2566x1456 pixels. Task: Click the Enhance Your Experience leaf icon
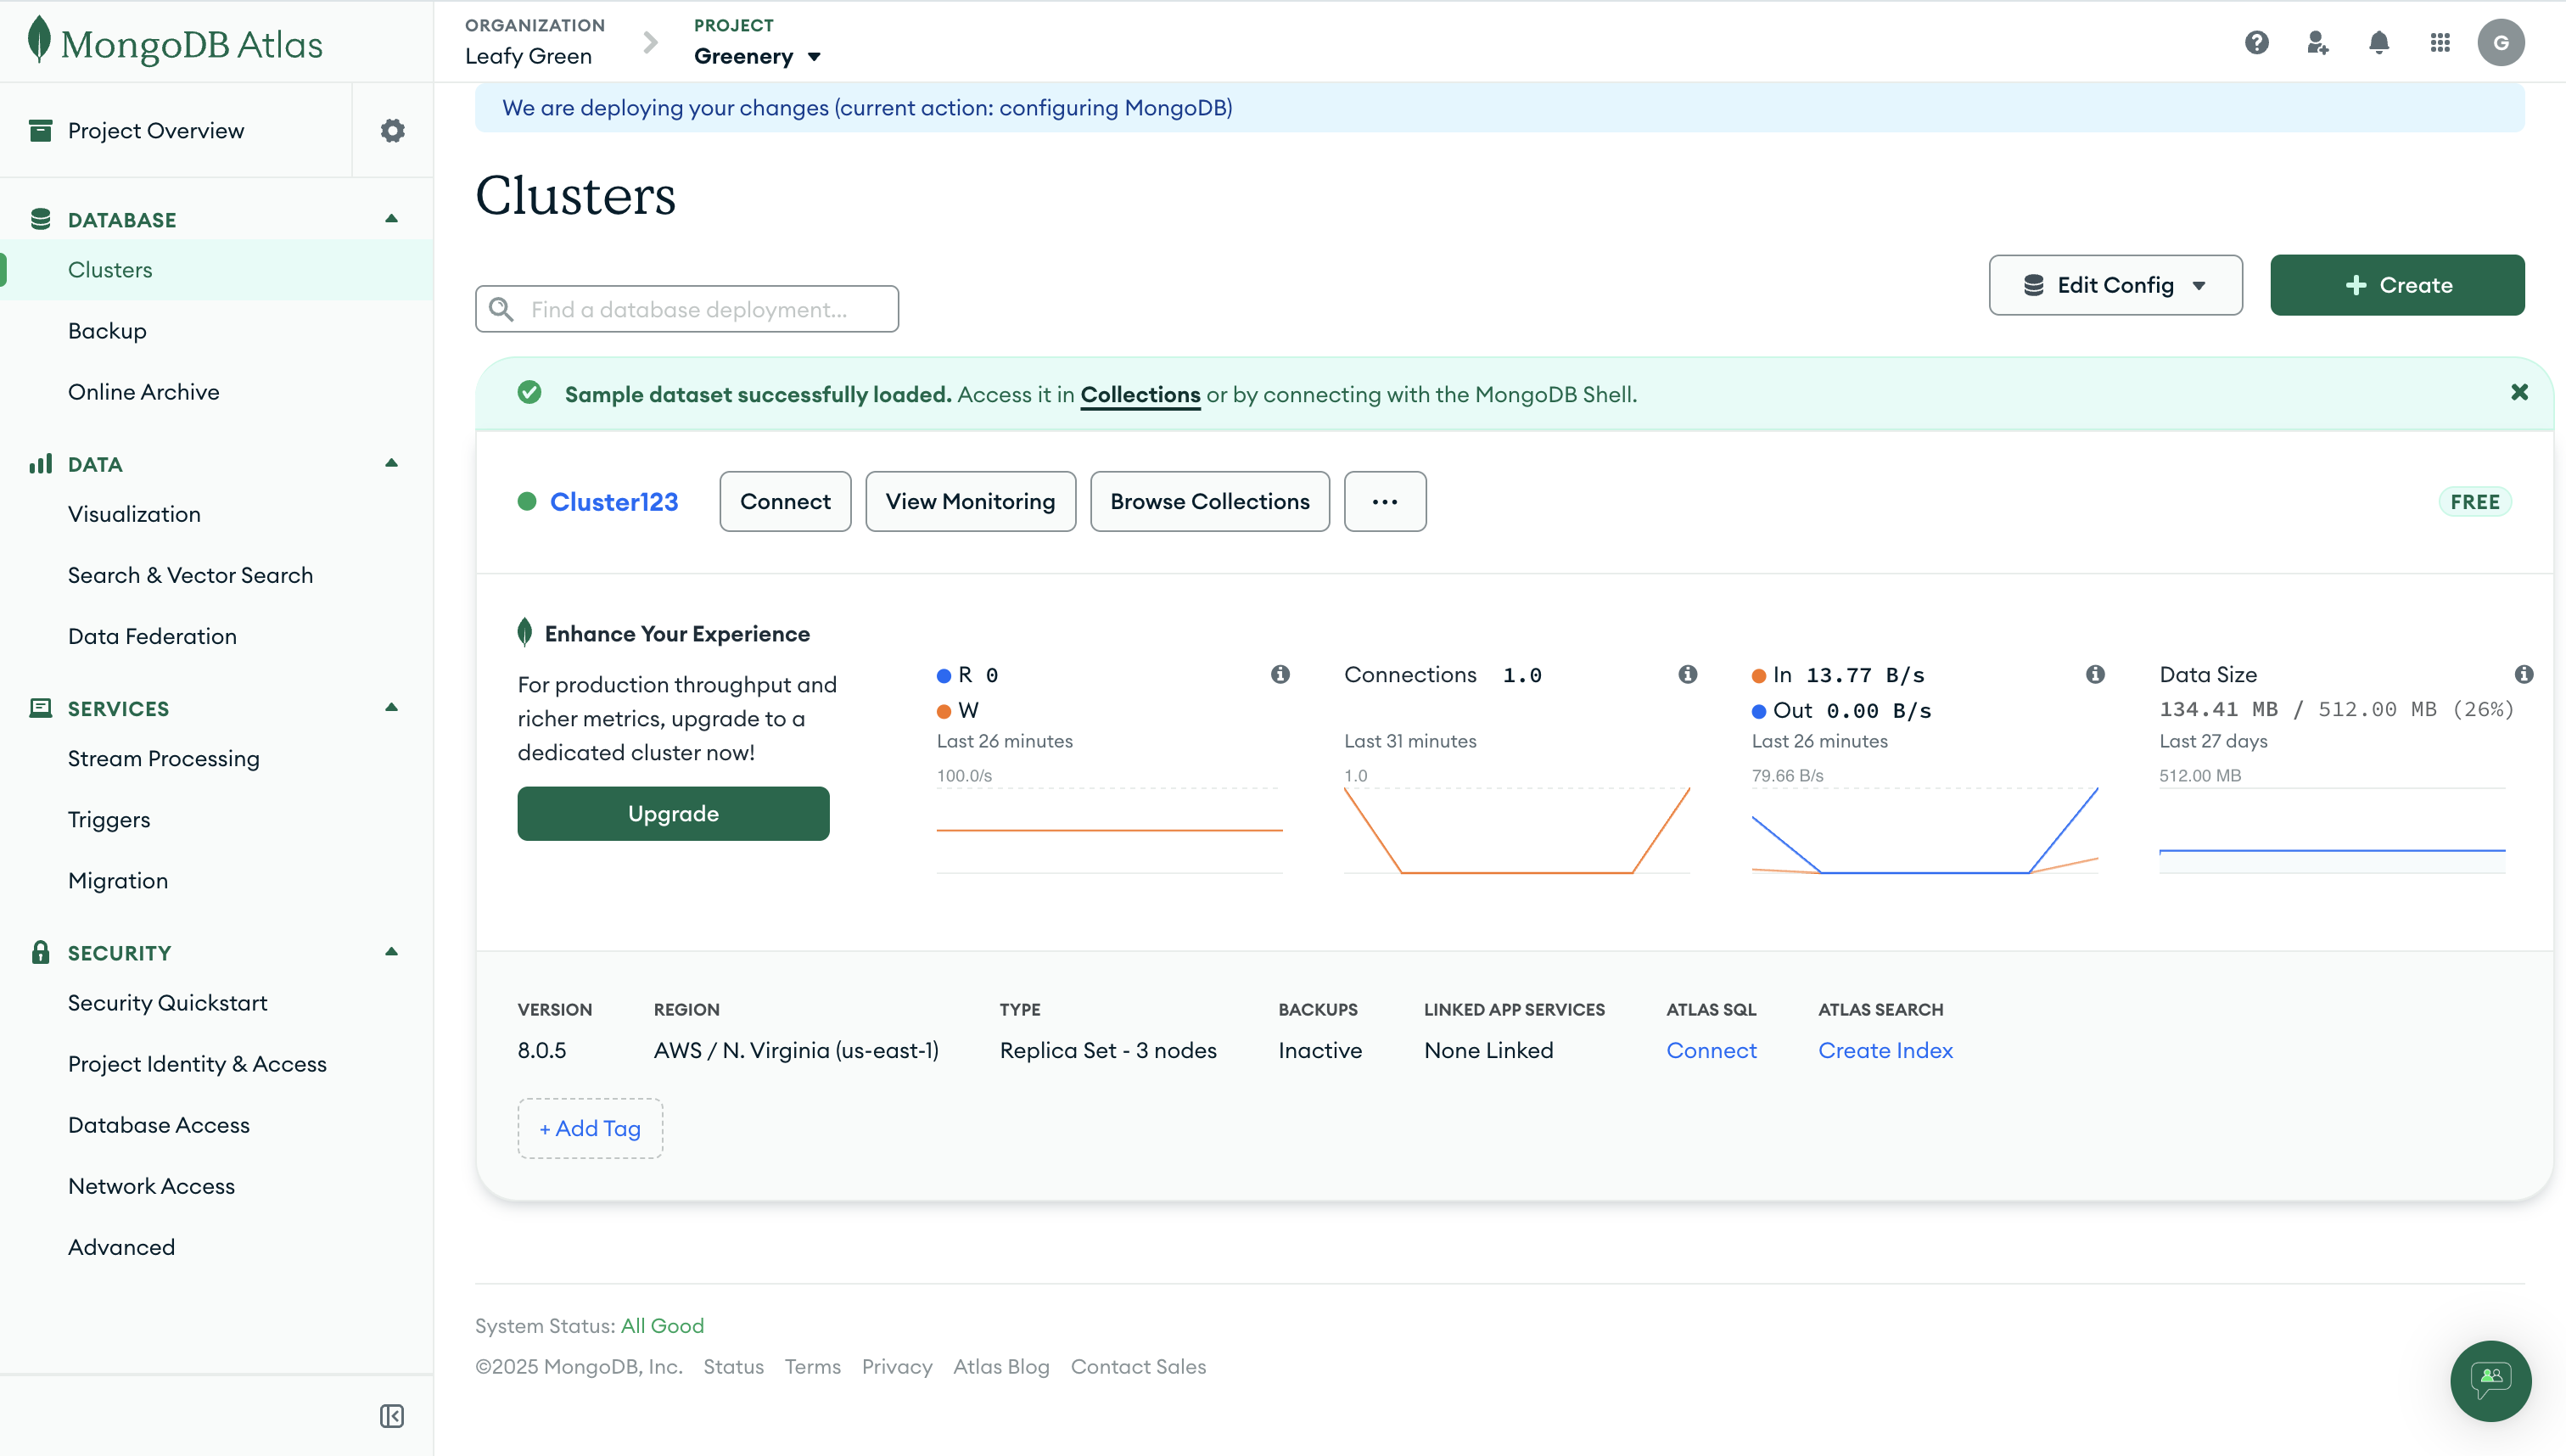pyautogui.click(x=525, y=632)
